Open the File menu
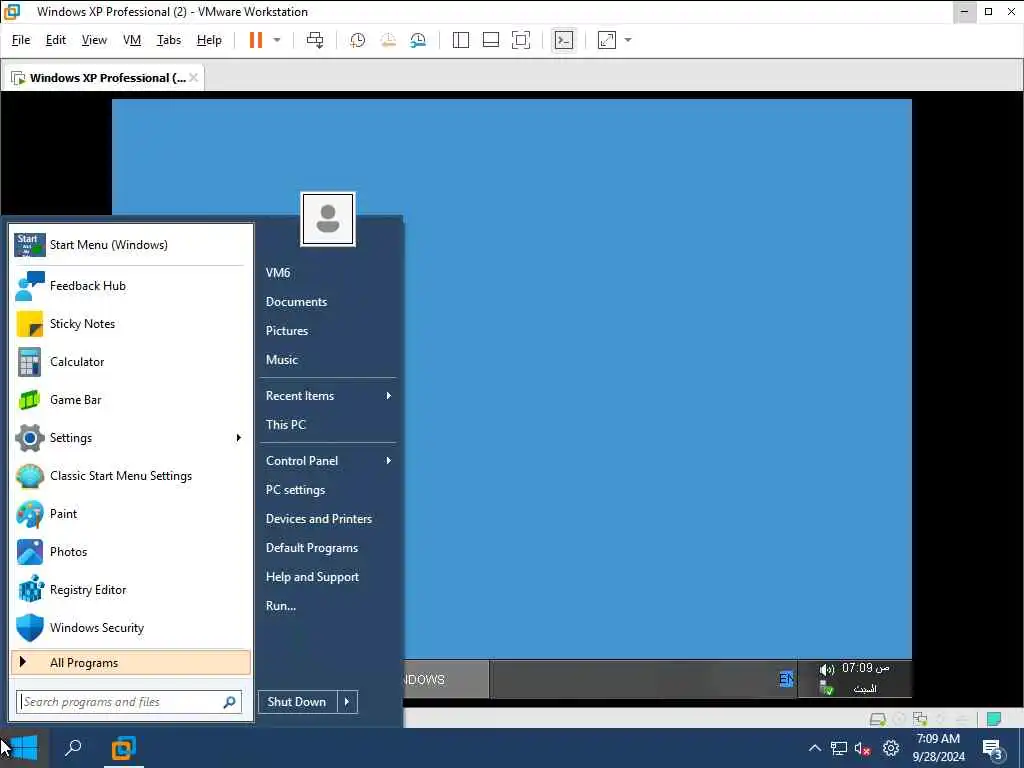1024x768 pixels. coord(21,40)
